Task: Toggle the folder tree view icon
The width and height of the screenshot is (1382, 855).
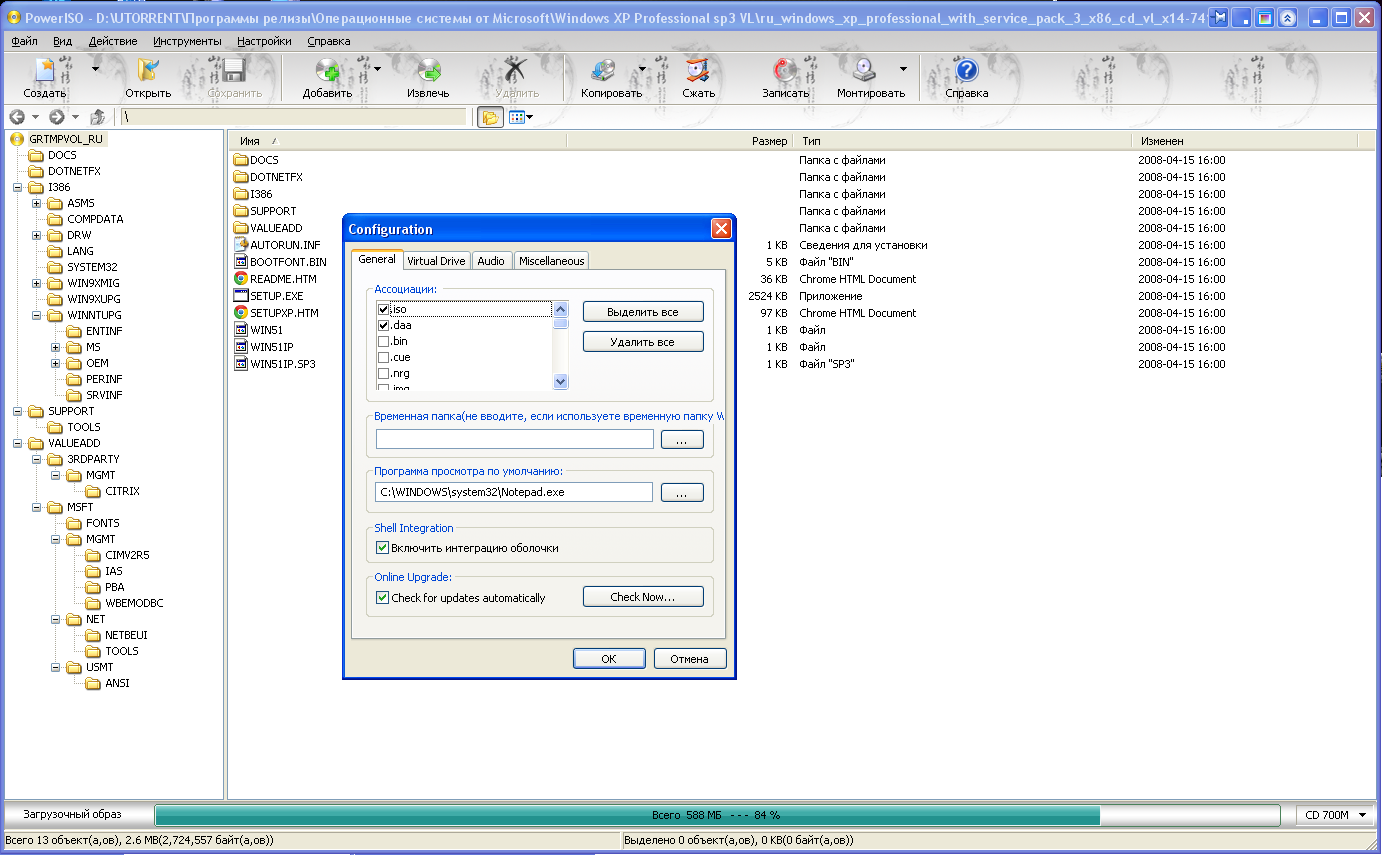Action: 490,117
